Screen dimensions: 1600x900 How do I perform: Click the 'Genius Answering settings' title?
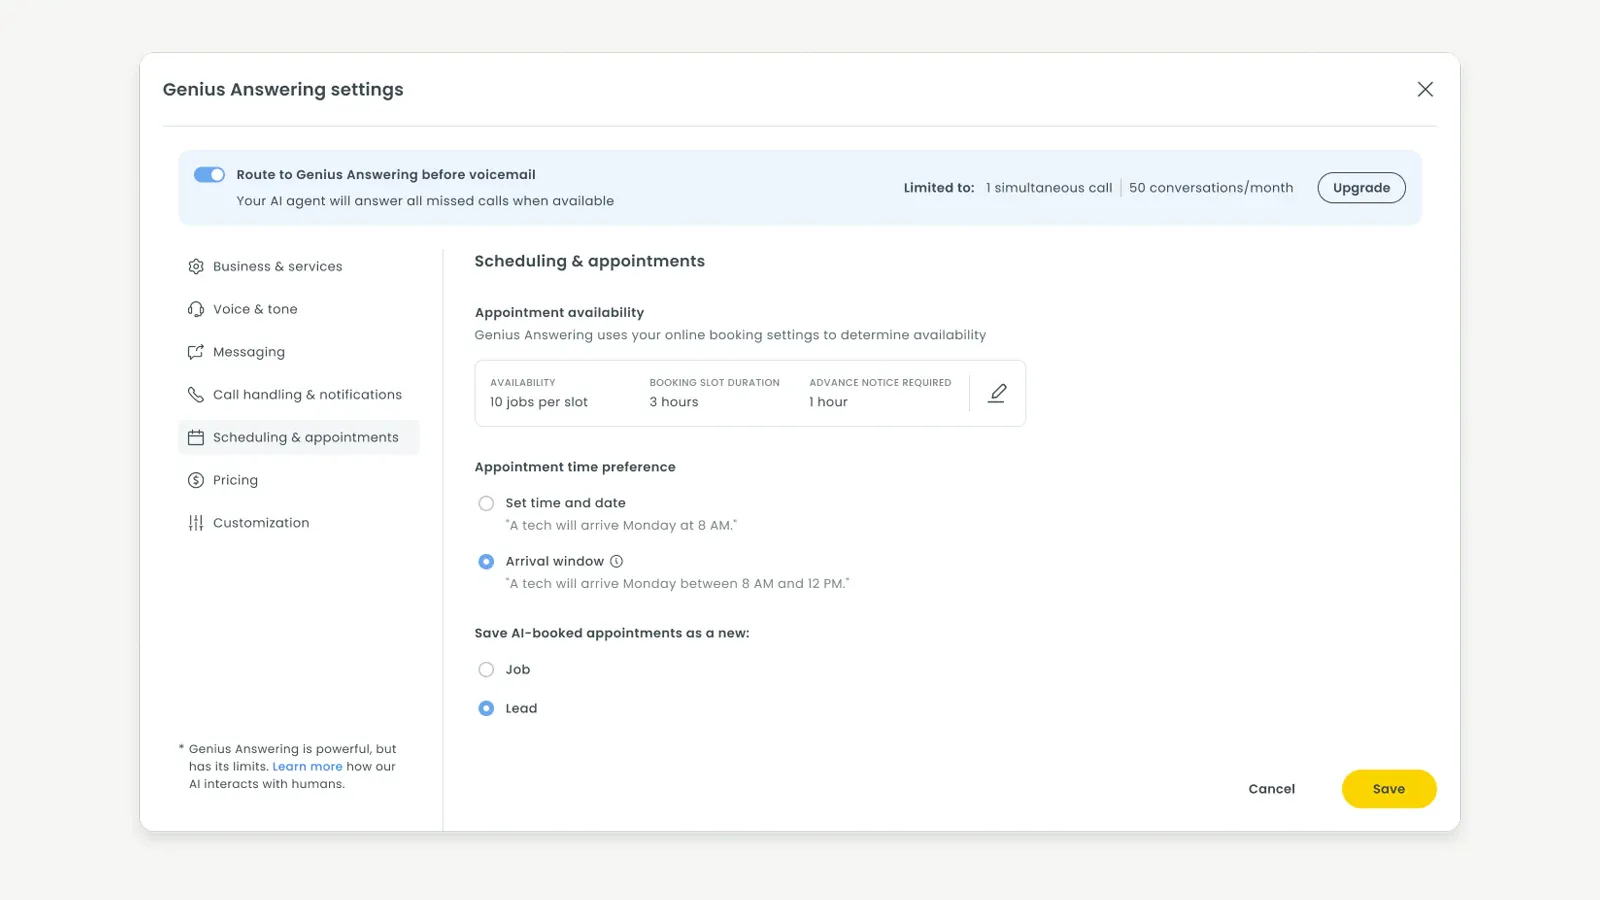[x=283, y=89]
